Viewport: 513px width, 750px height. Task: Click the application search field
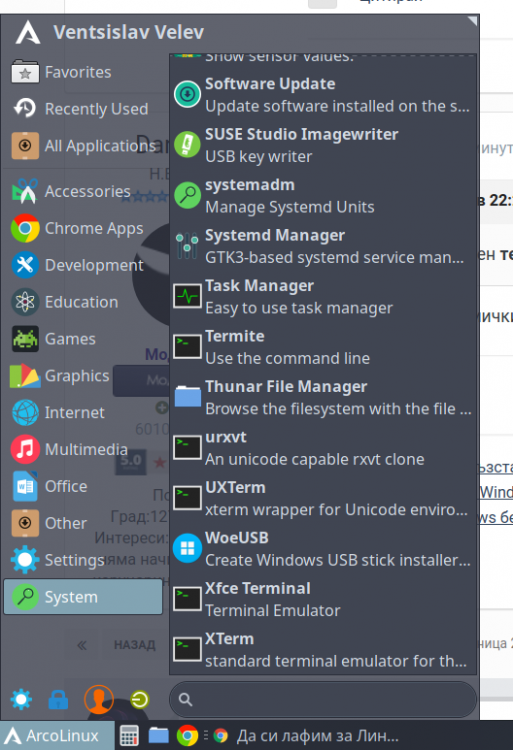[323, 700]
